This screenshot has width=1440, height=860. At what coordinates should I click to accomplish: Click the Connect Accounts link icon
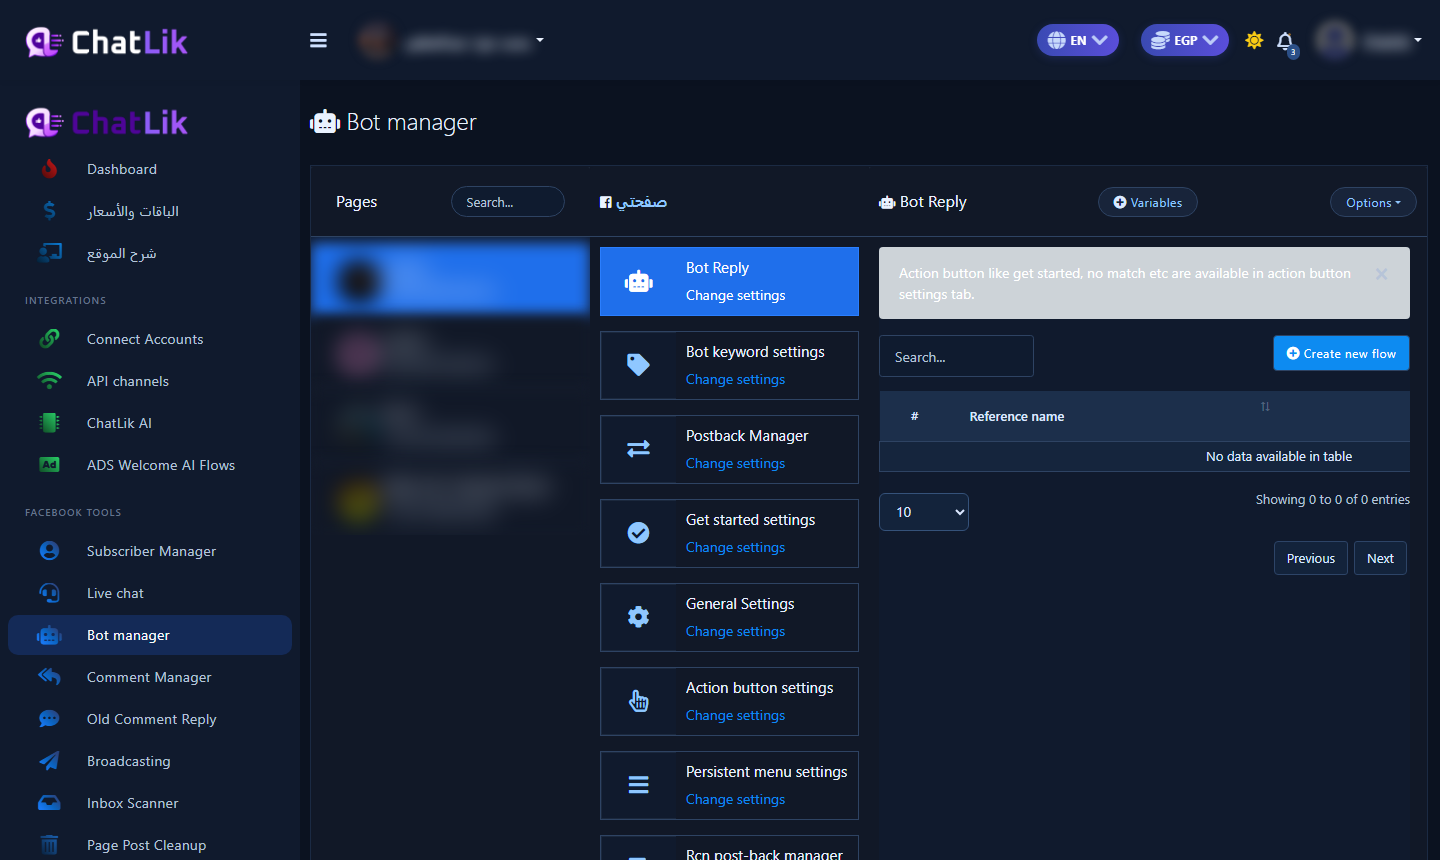click(49, 339)
